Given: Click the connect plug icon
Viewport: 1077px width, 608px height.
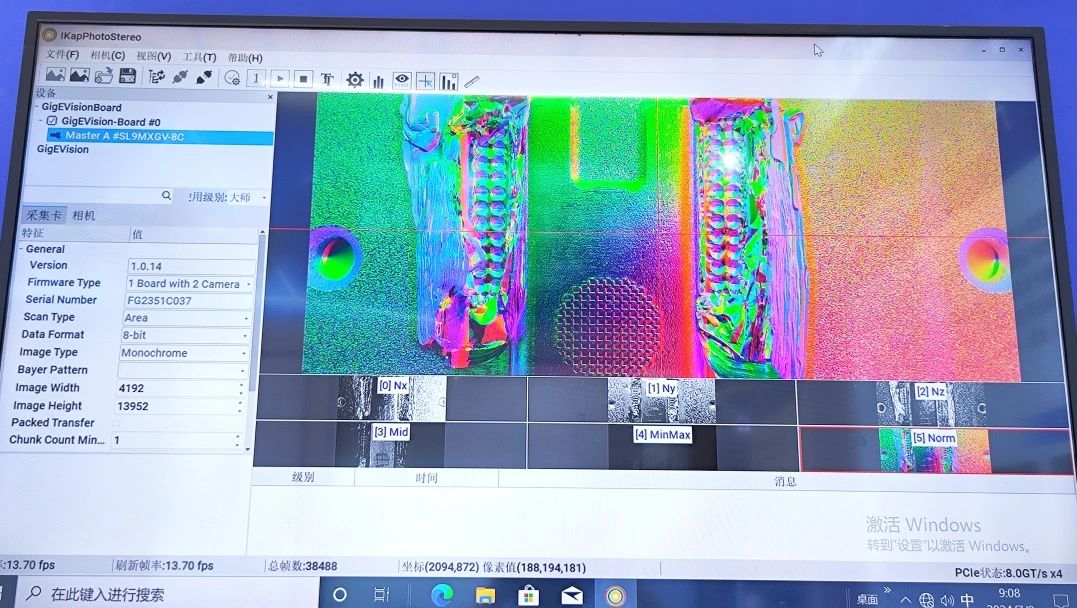Looking at the screenshot, I should coord(180,77).
